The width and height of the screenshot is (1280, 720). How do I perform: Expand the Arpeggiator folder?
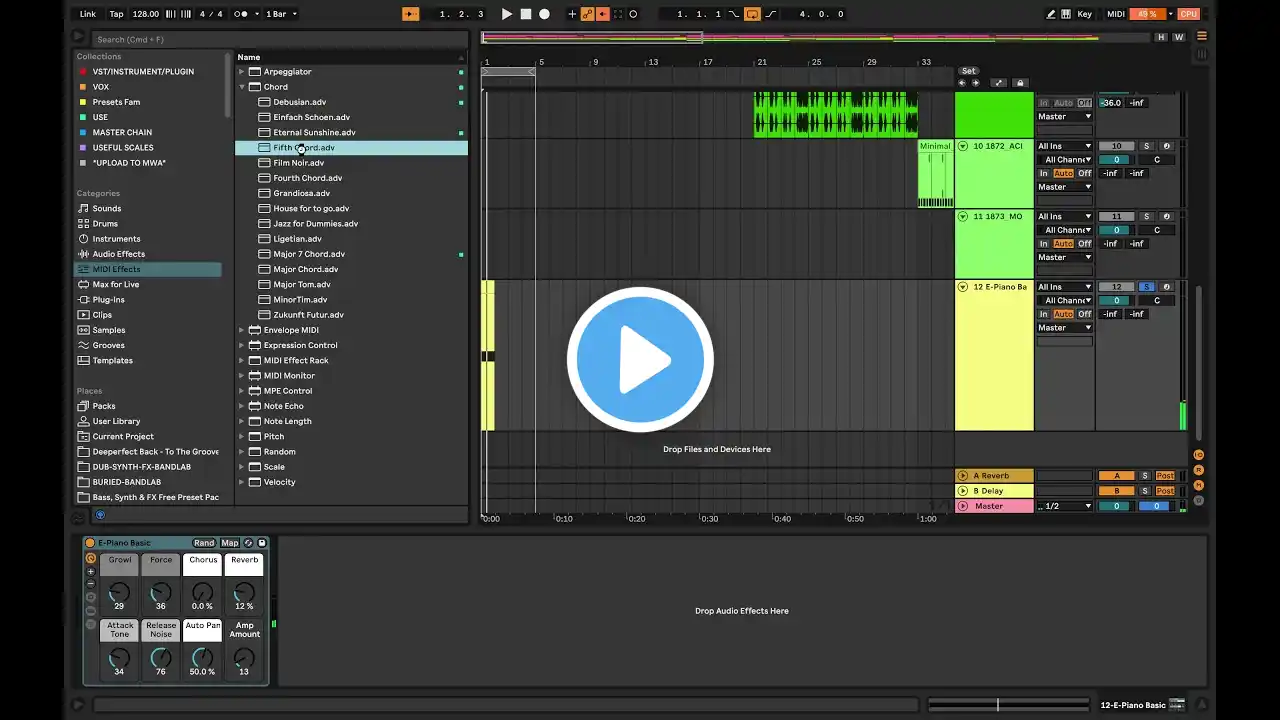[241, 72]
